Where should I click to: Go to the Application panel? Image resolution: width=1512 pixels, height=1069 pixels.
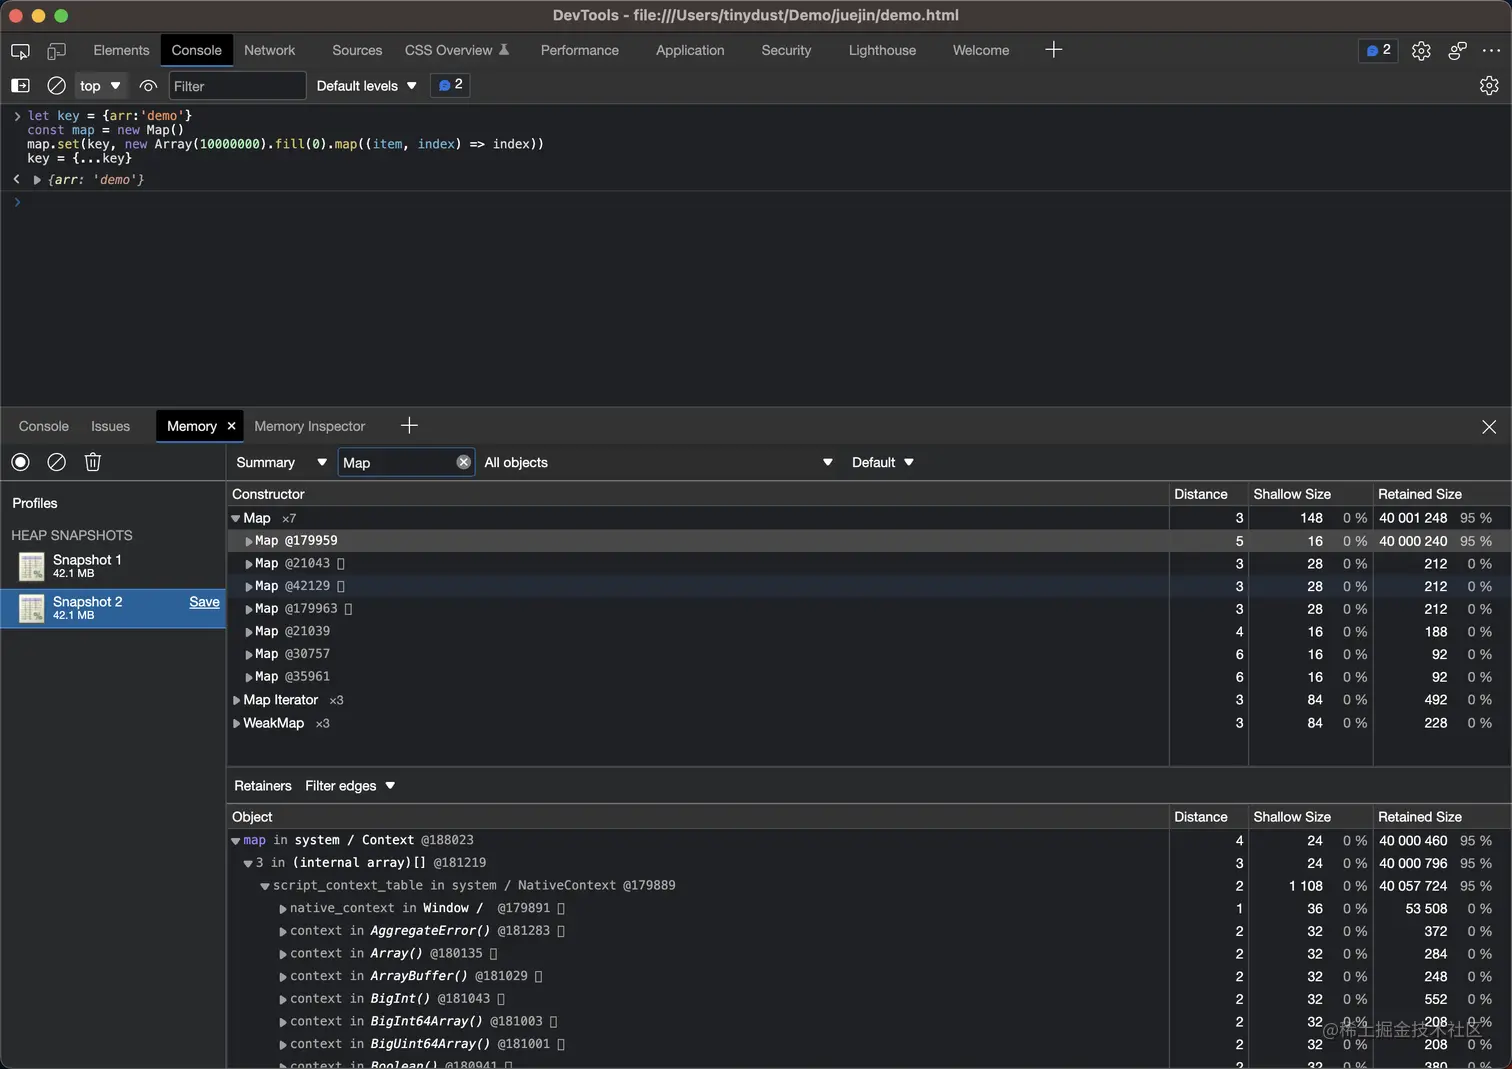[690, 50]
